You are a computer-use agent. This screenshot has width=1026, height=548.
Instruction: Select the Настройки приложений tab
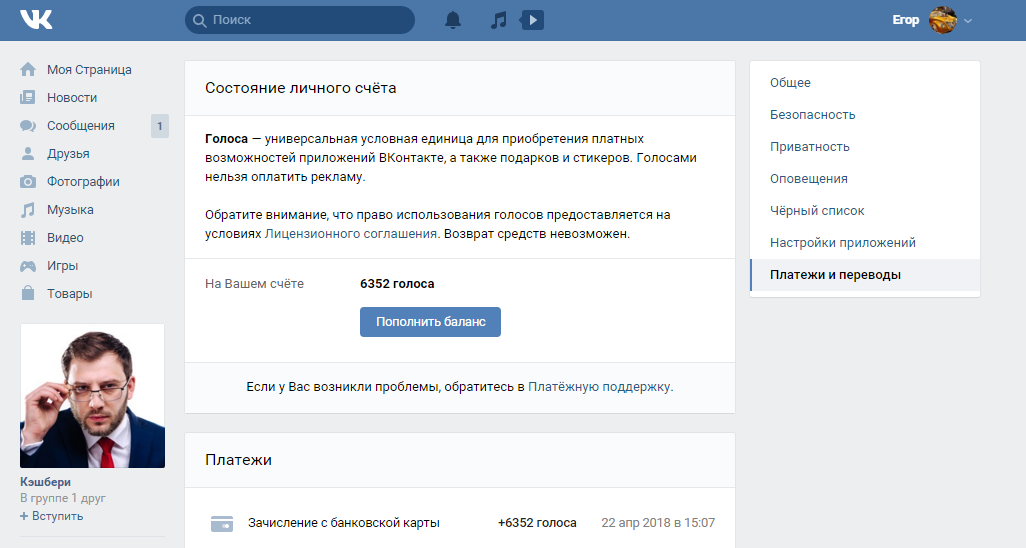[865, 243]
